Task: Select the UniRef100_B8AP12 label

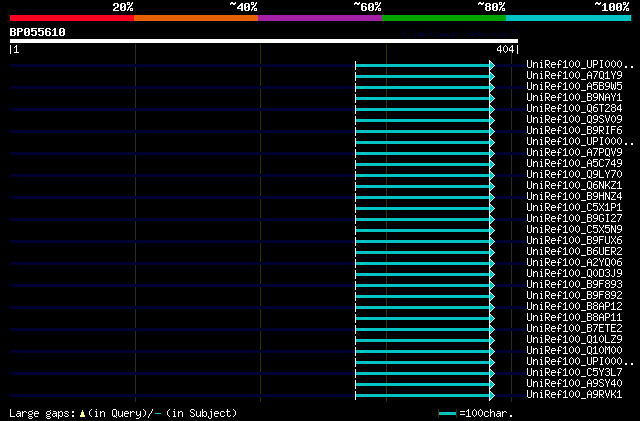Action: click(x=574, y=307)
